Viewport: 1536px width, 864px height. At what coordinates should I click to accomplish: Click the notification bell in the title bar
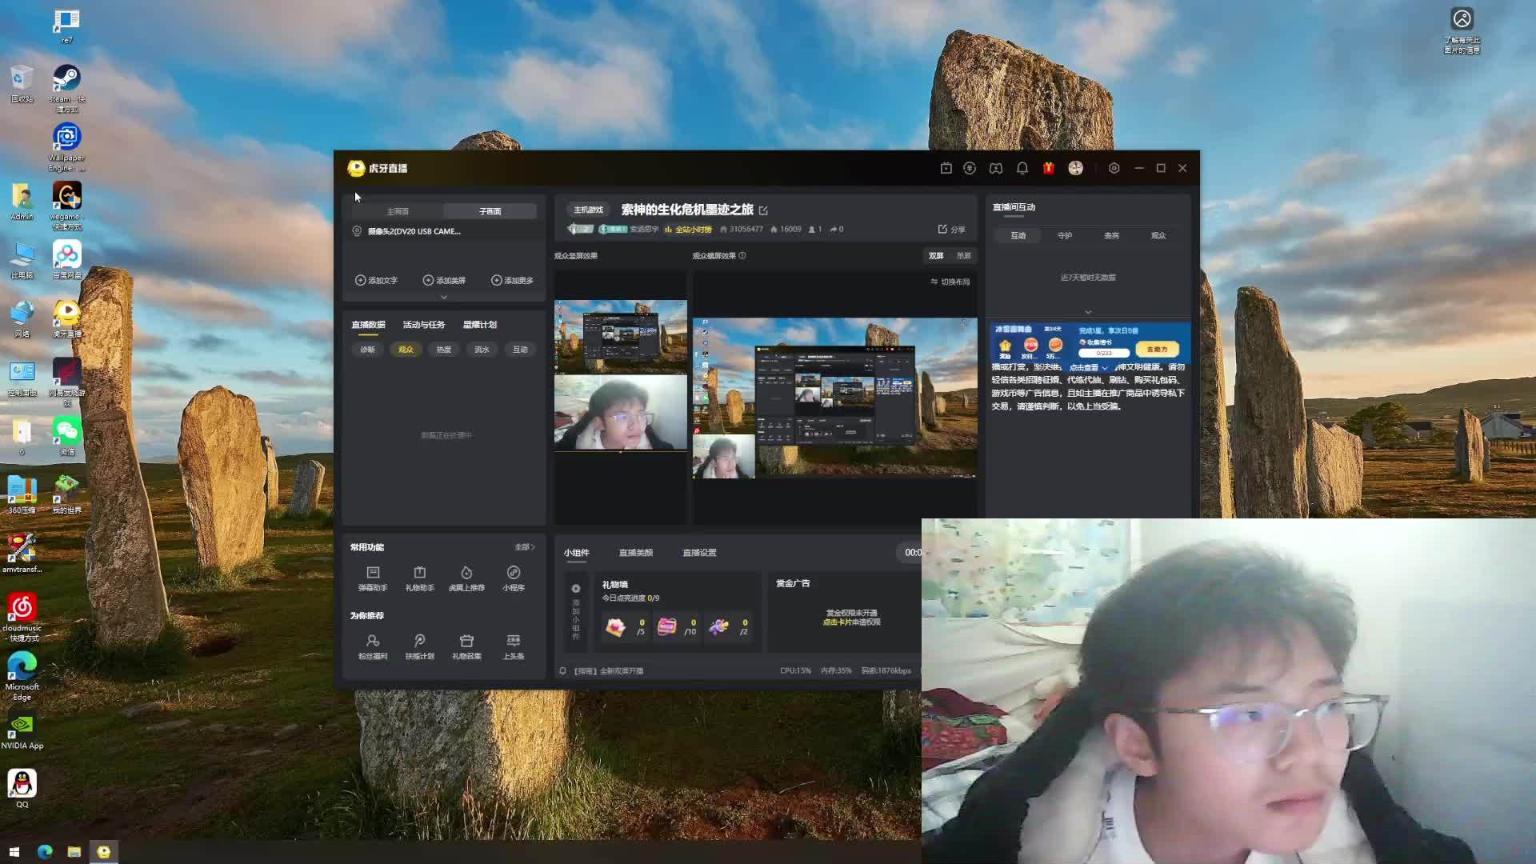pyautogui.click(x=1022, y=168)
